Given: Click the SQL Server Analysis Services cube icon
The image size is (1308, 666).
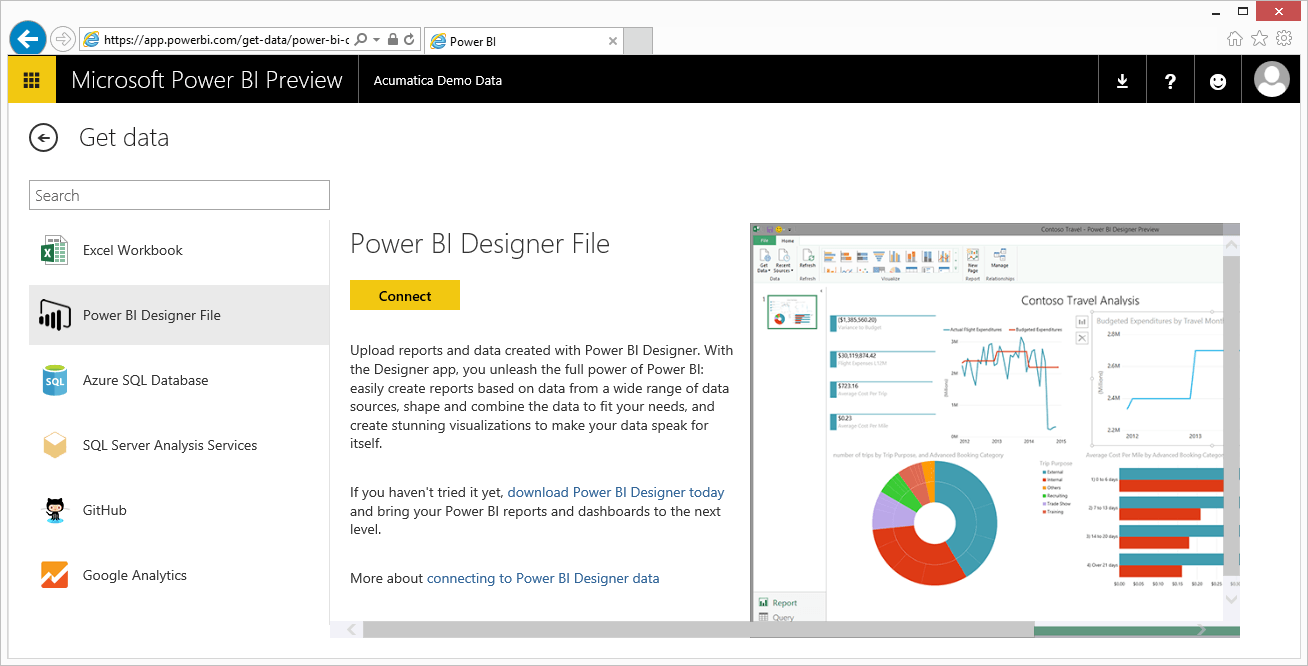Looking at the screenshot, I should (x=54, y=445).
